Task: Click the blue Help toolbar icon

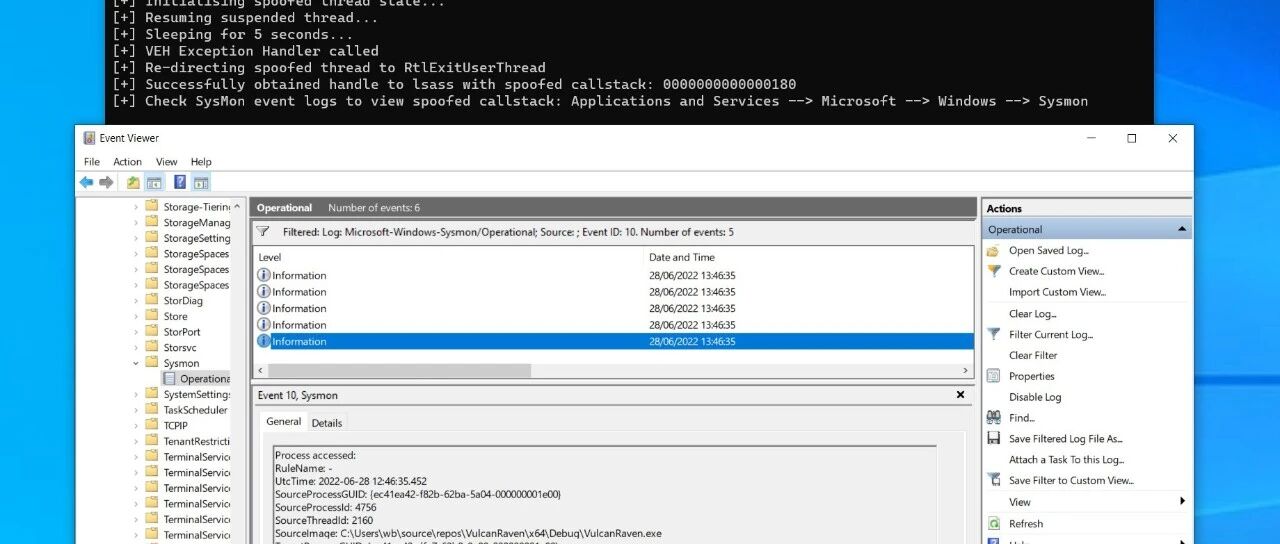Action: (x=180, y=182)
